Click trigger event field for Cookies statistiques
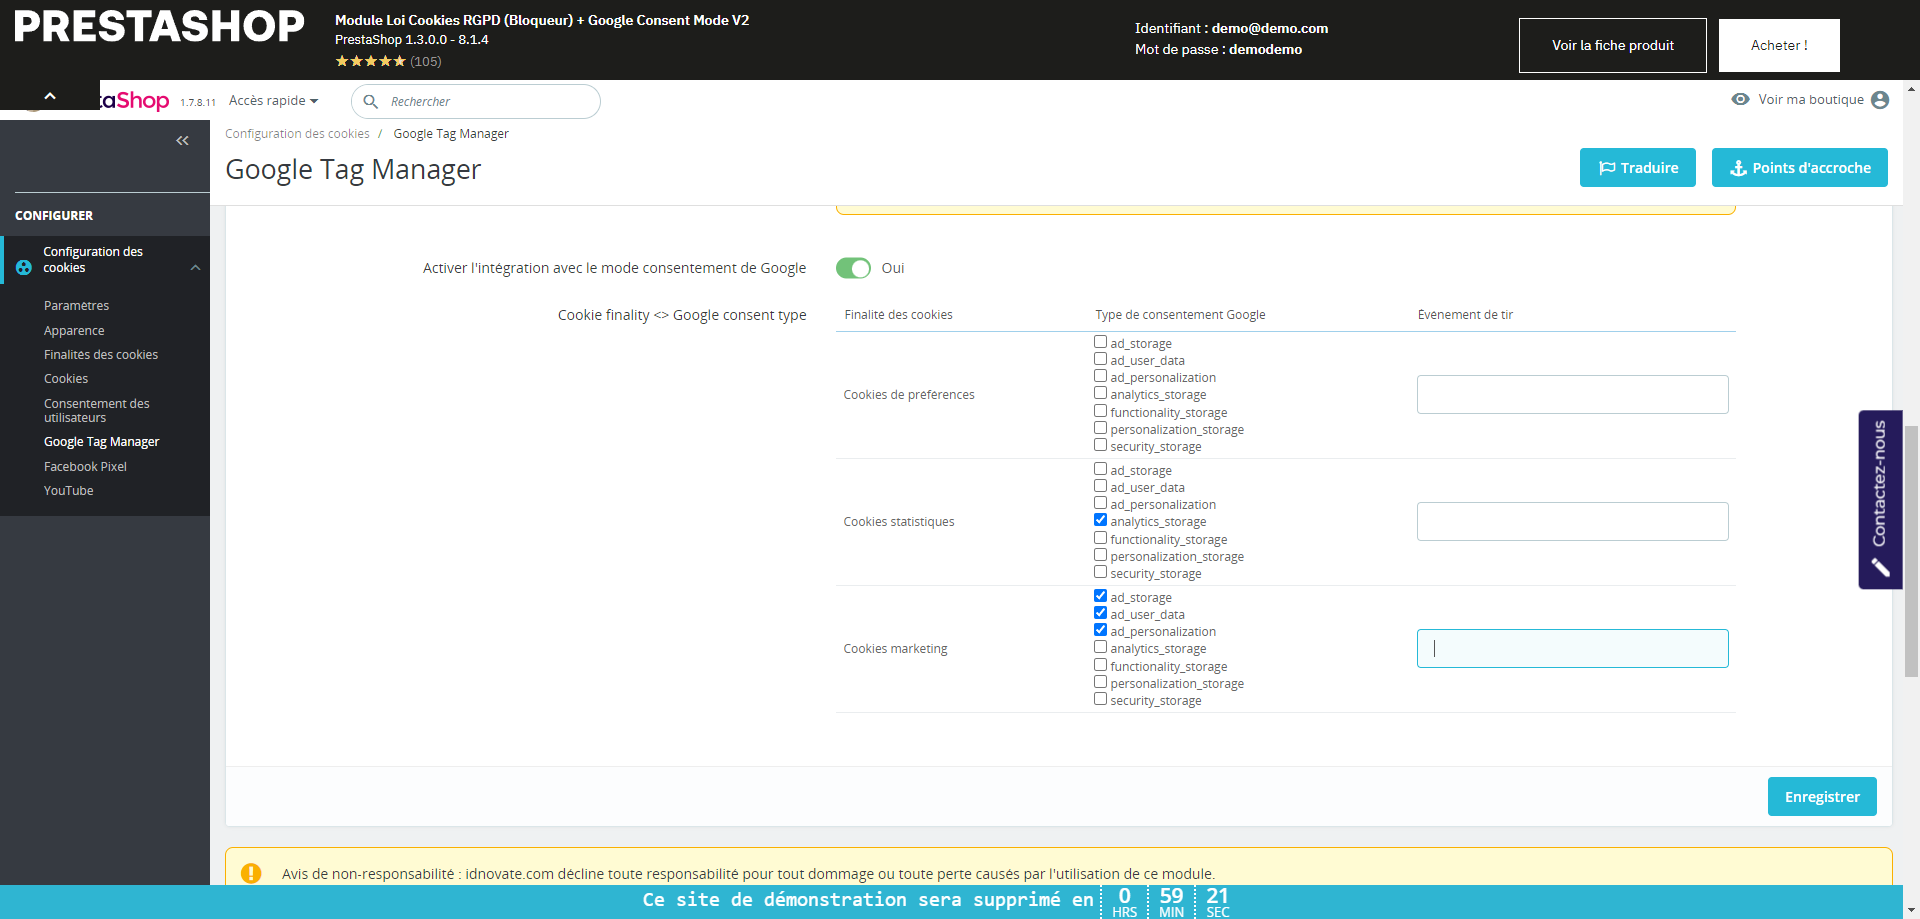The image size is (1920, 919). click(1573, 521)
